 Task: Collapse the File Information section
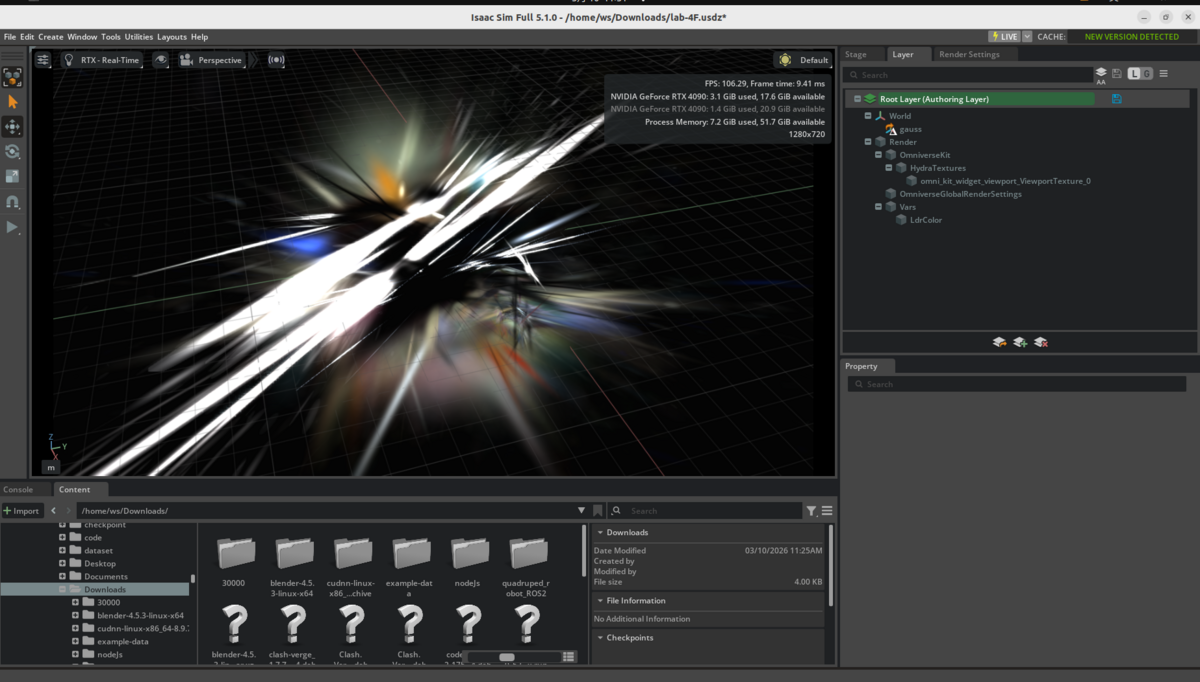coord(600,601)
